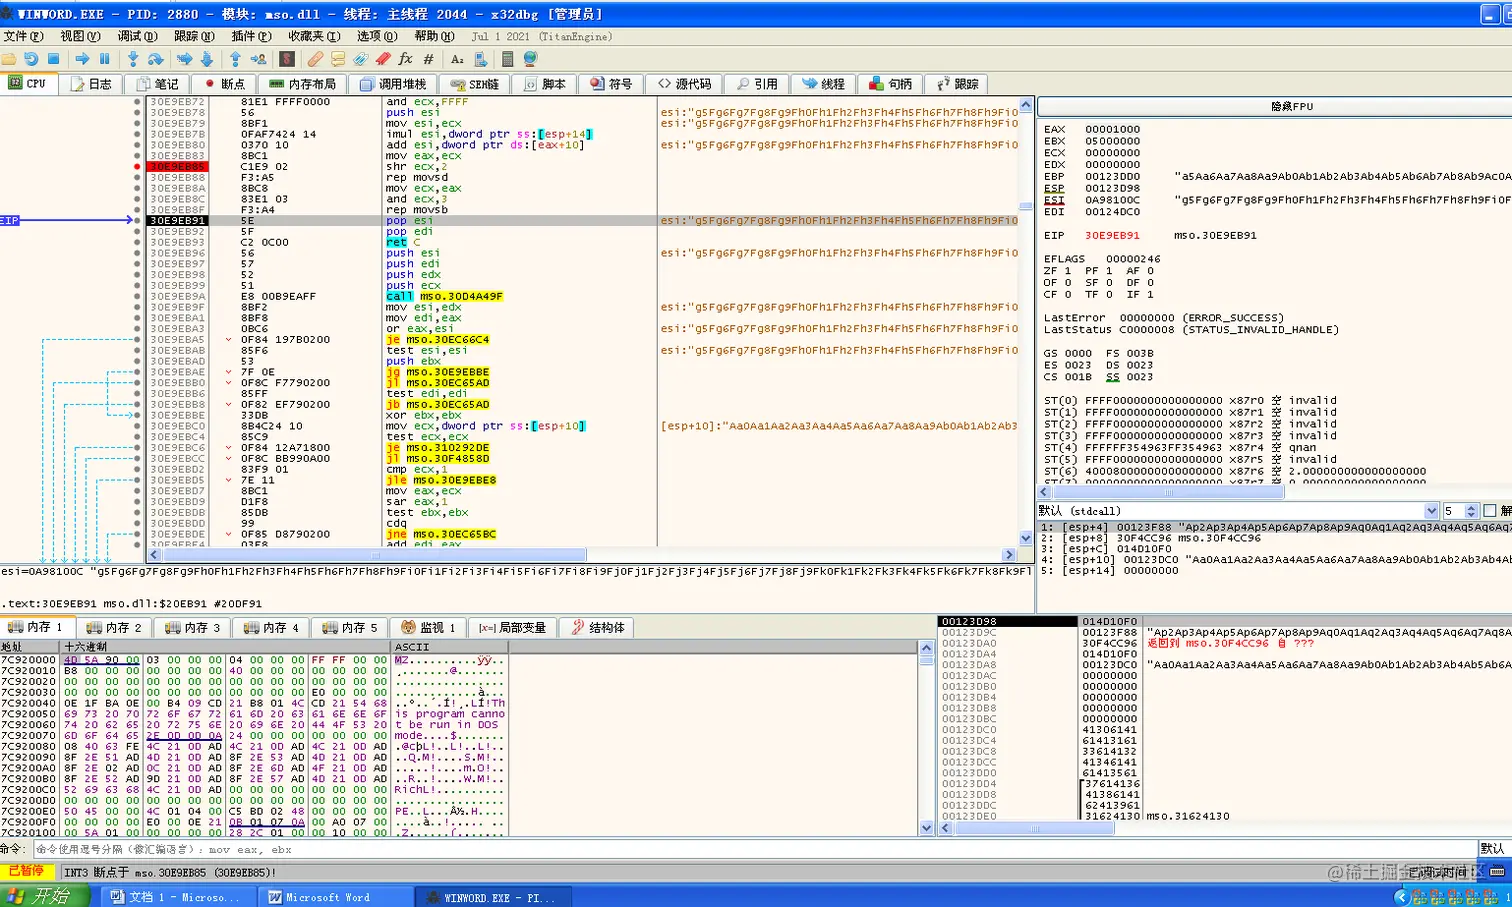Image resolution: width=1512 pixels, height=907 pixels.
Task: Open the Scylla plugin icon
Action: [287, 59]
